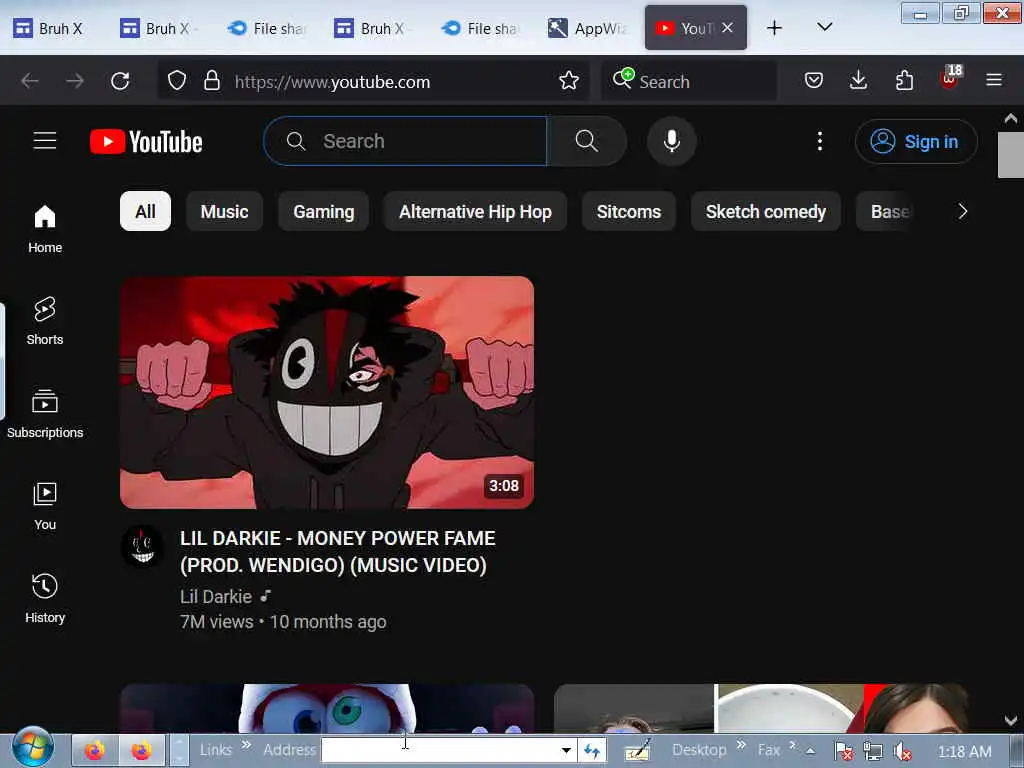Expand the Fax toolbar chevron
Viewport: 1024px width, 768px height.
coord(792,744)
